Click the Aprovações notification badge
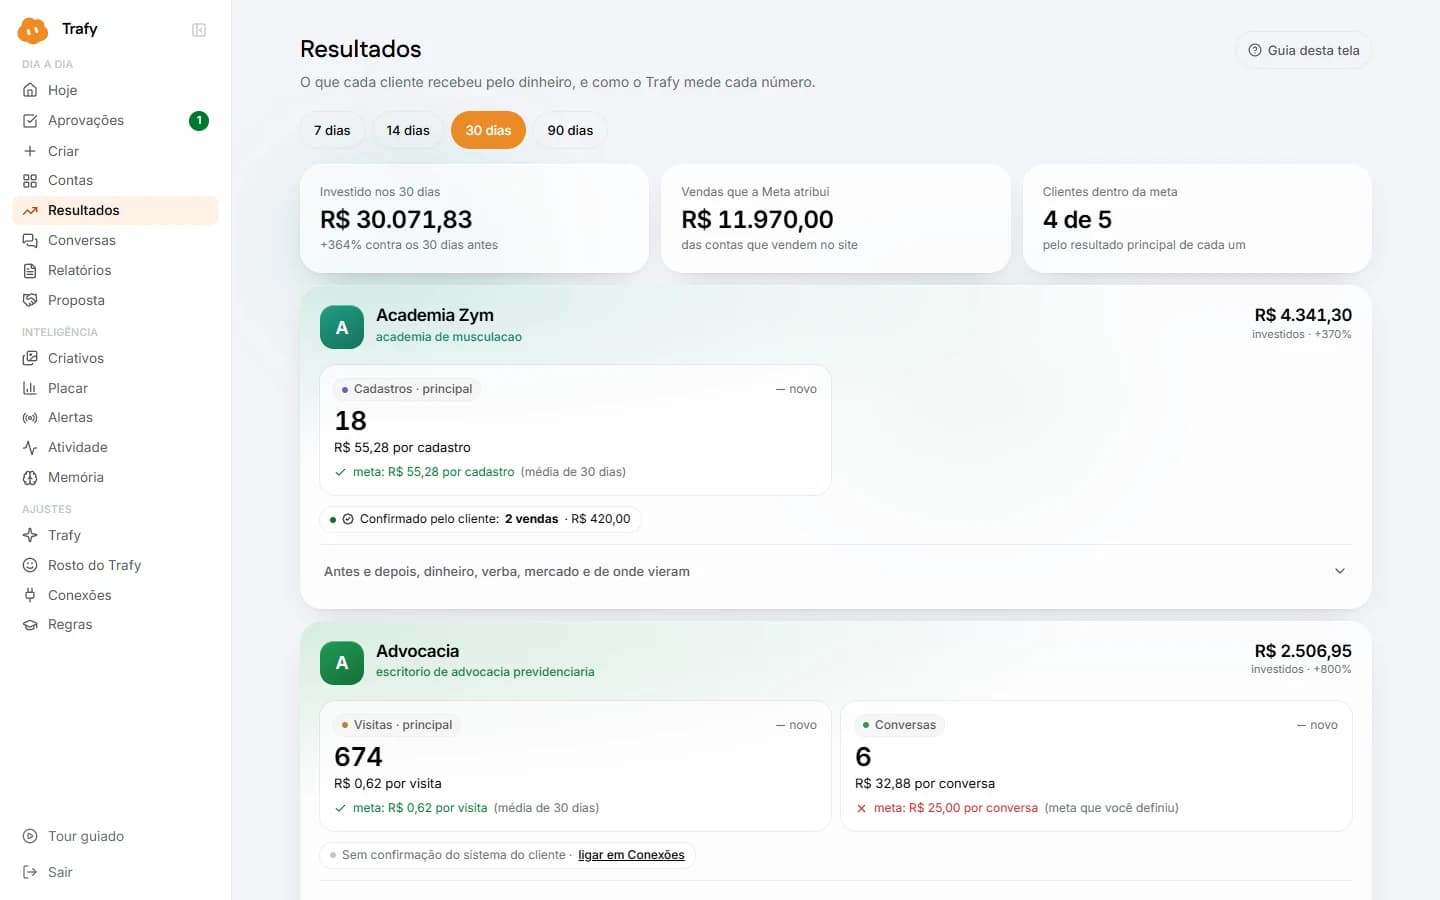The width and height of the screenshot is (1440, 900). [199, 120]
